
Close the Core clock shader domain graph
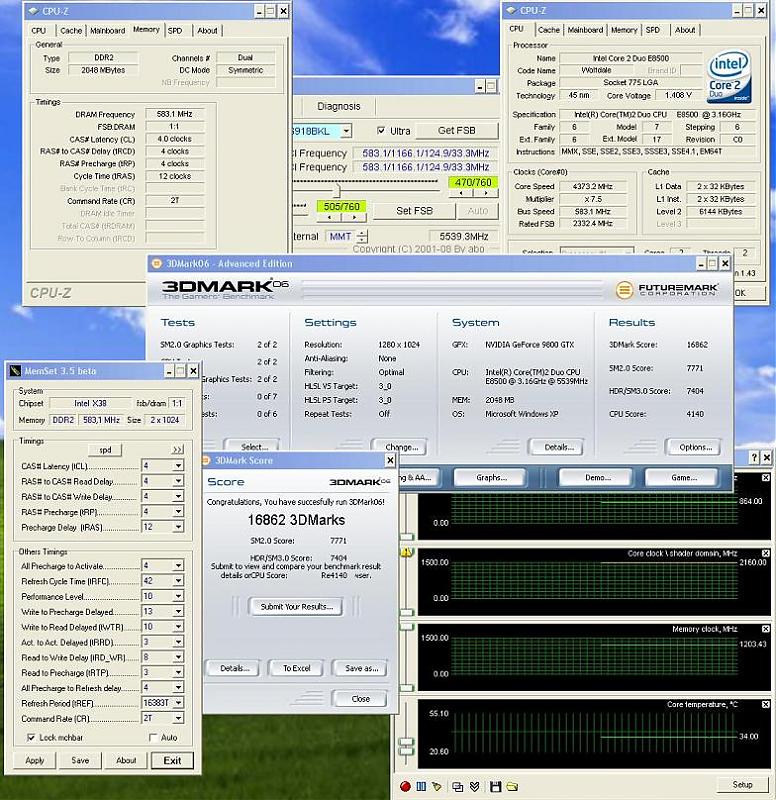pyautogui.click(x=765, y=553)
